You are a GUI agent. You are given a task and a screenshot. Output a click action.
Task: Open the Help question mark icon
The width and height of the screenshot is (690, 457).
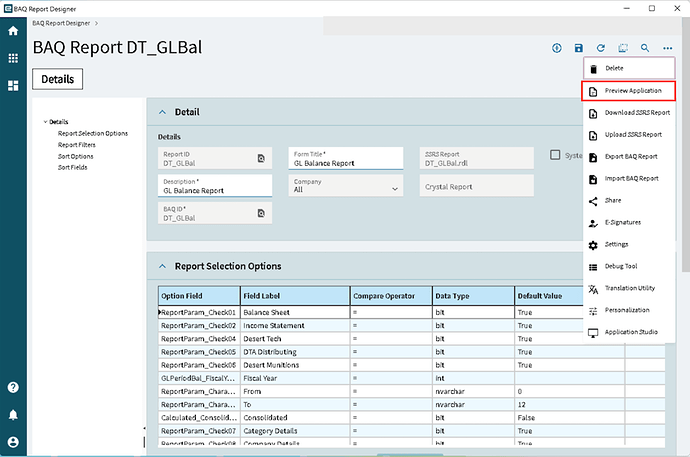pyautogui.click(x=13, y=388)
